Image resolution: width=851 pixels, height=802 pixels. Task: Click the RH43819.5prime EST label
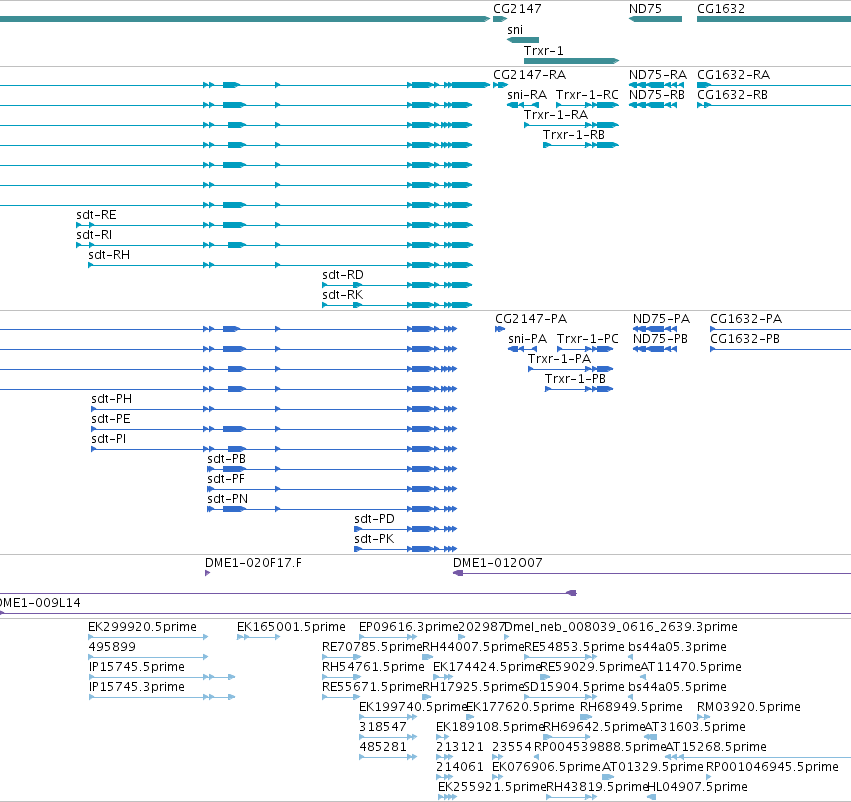[597, 787]
